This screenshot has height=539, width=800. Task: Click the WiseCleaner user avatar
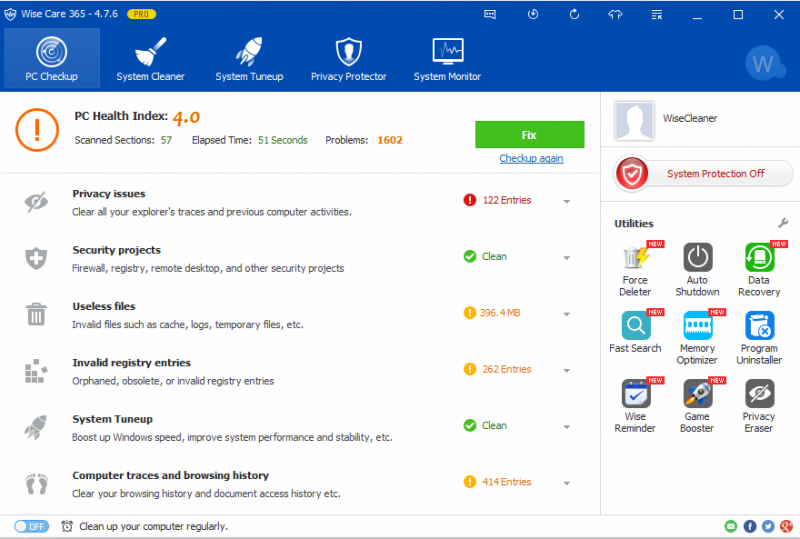[x=634, y=120]
